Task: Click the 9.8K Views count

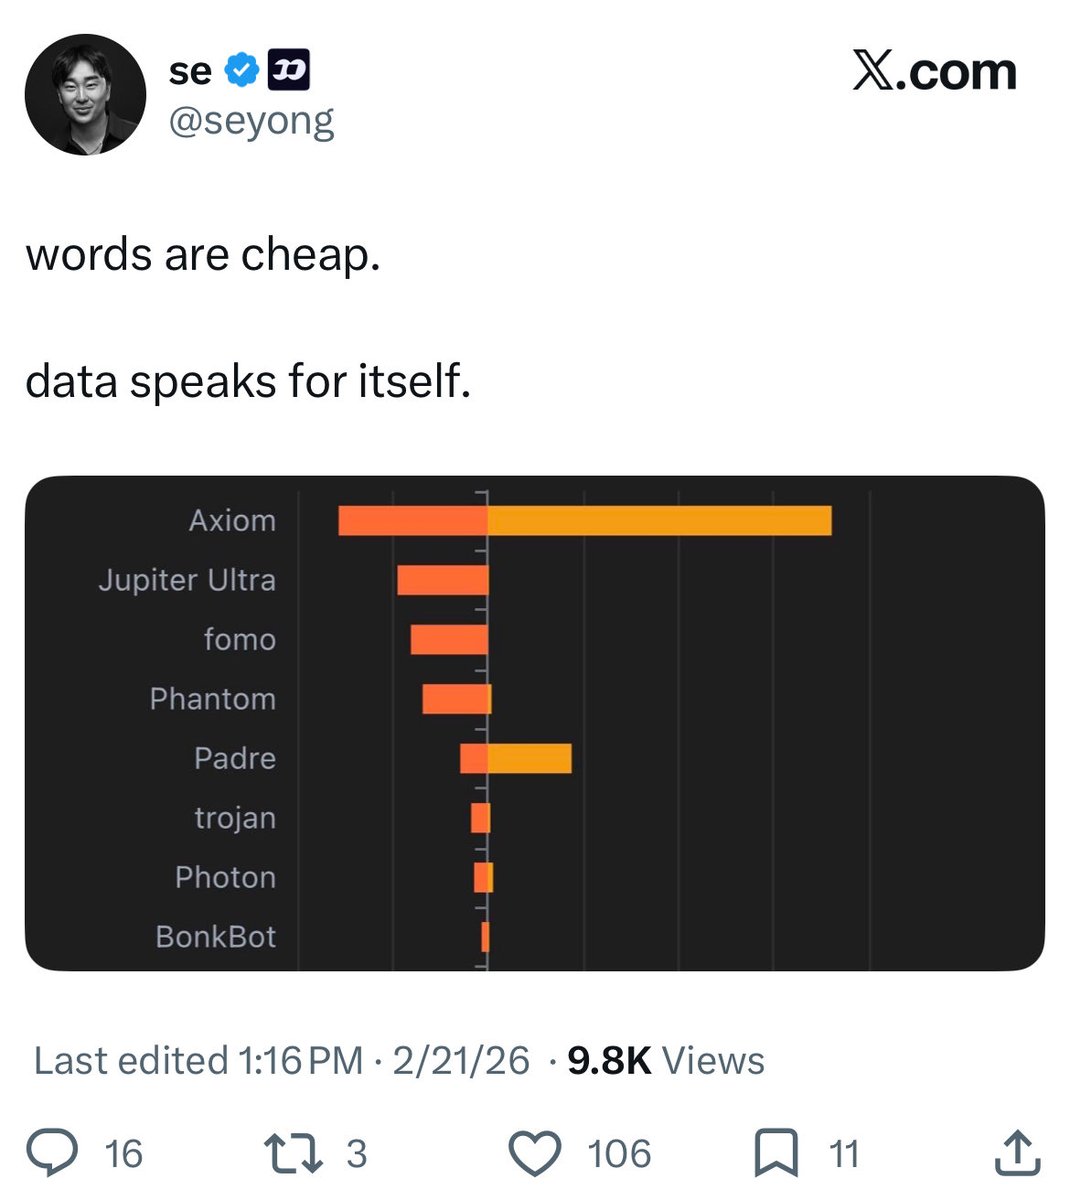Action: 666,1060
